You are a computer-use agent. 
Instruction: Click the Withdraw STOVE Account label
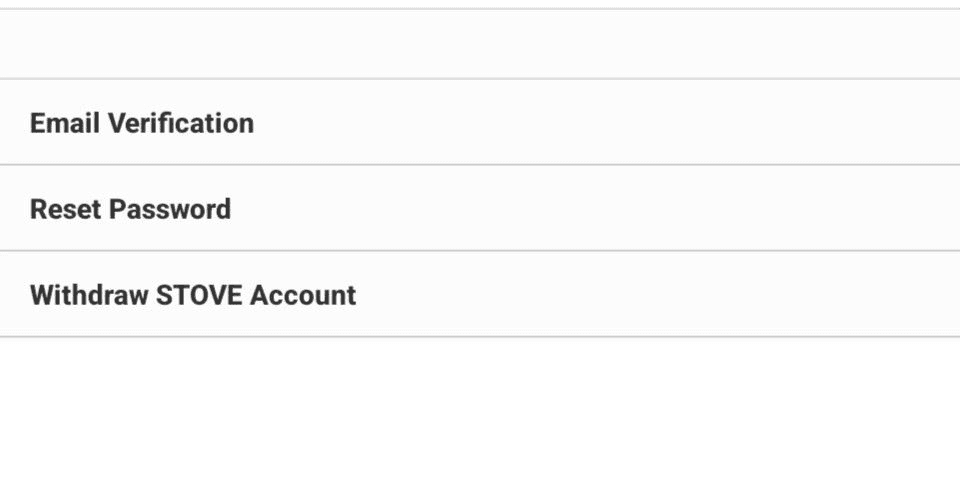pyautogui.click(x=193, y=295)
